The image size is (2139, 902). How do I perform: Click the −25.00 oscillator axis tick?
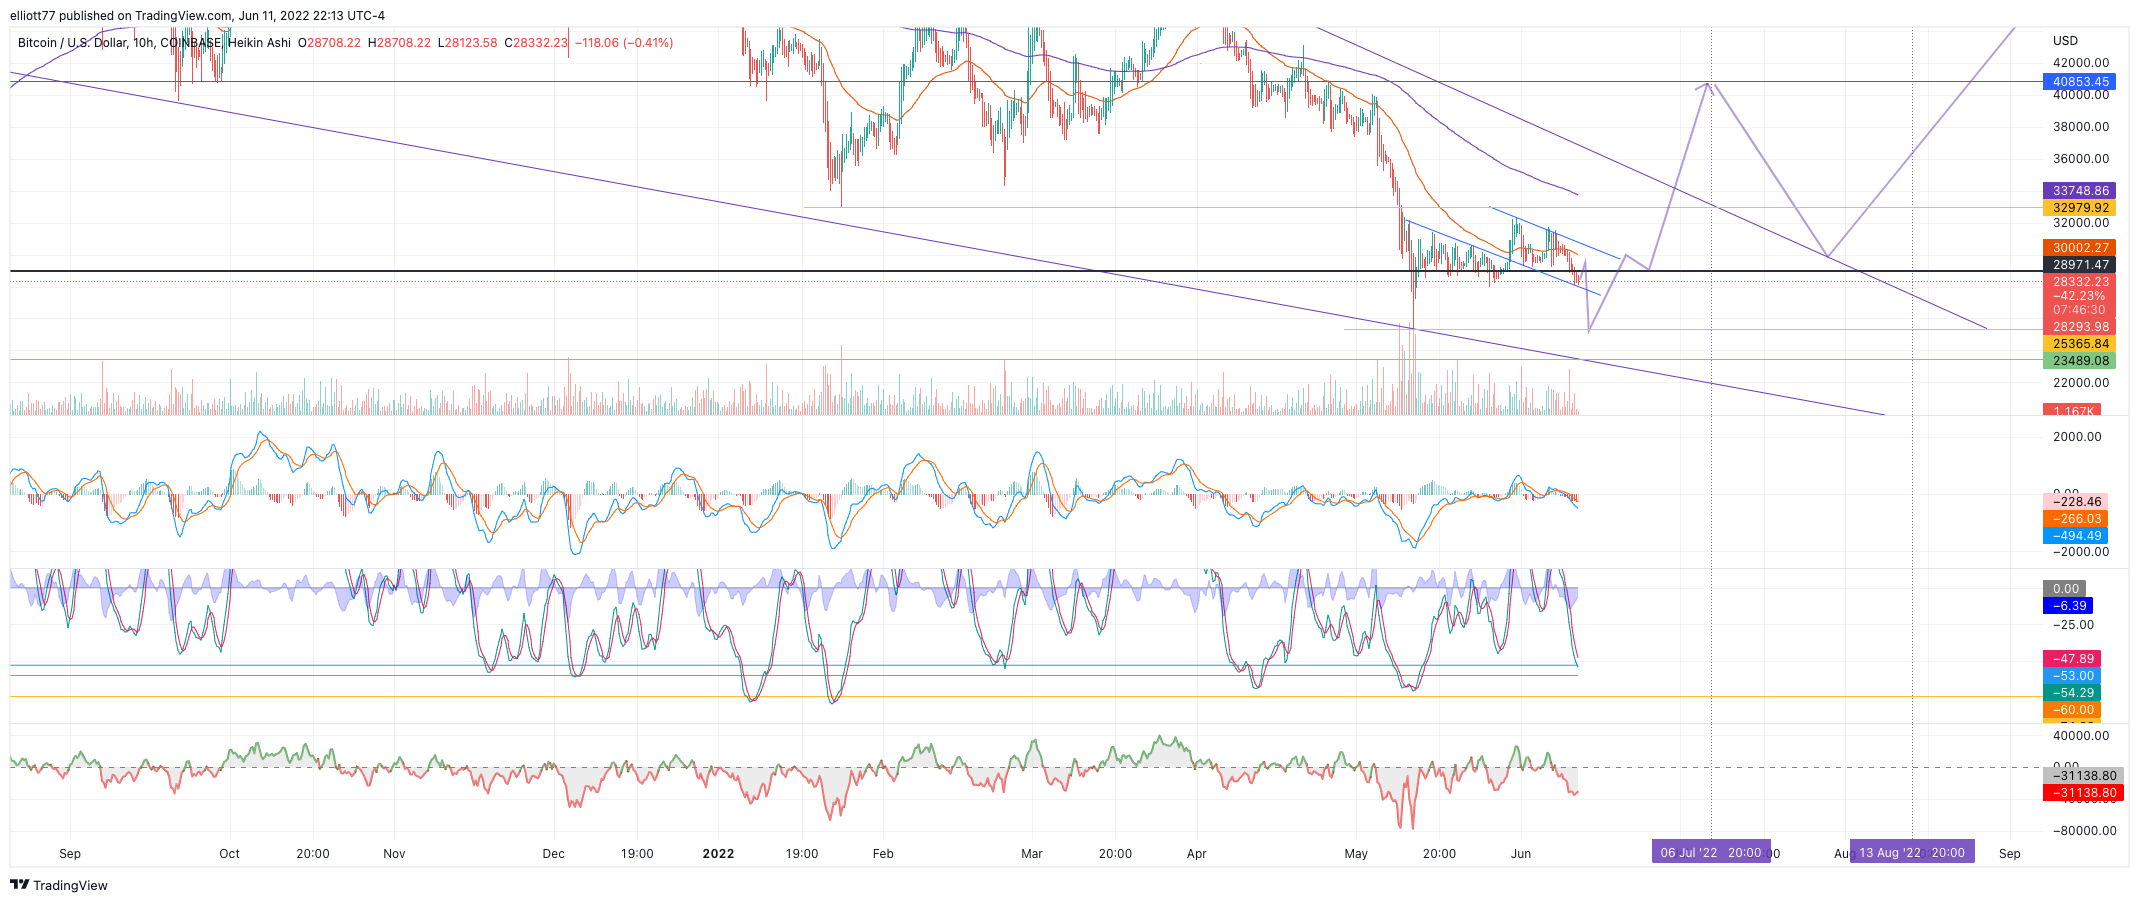[x=2073, y=625]
